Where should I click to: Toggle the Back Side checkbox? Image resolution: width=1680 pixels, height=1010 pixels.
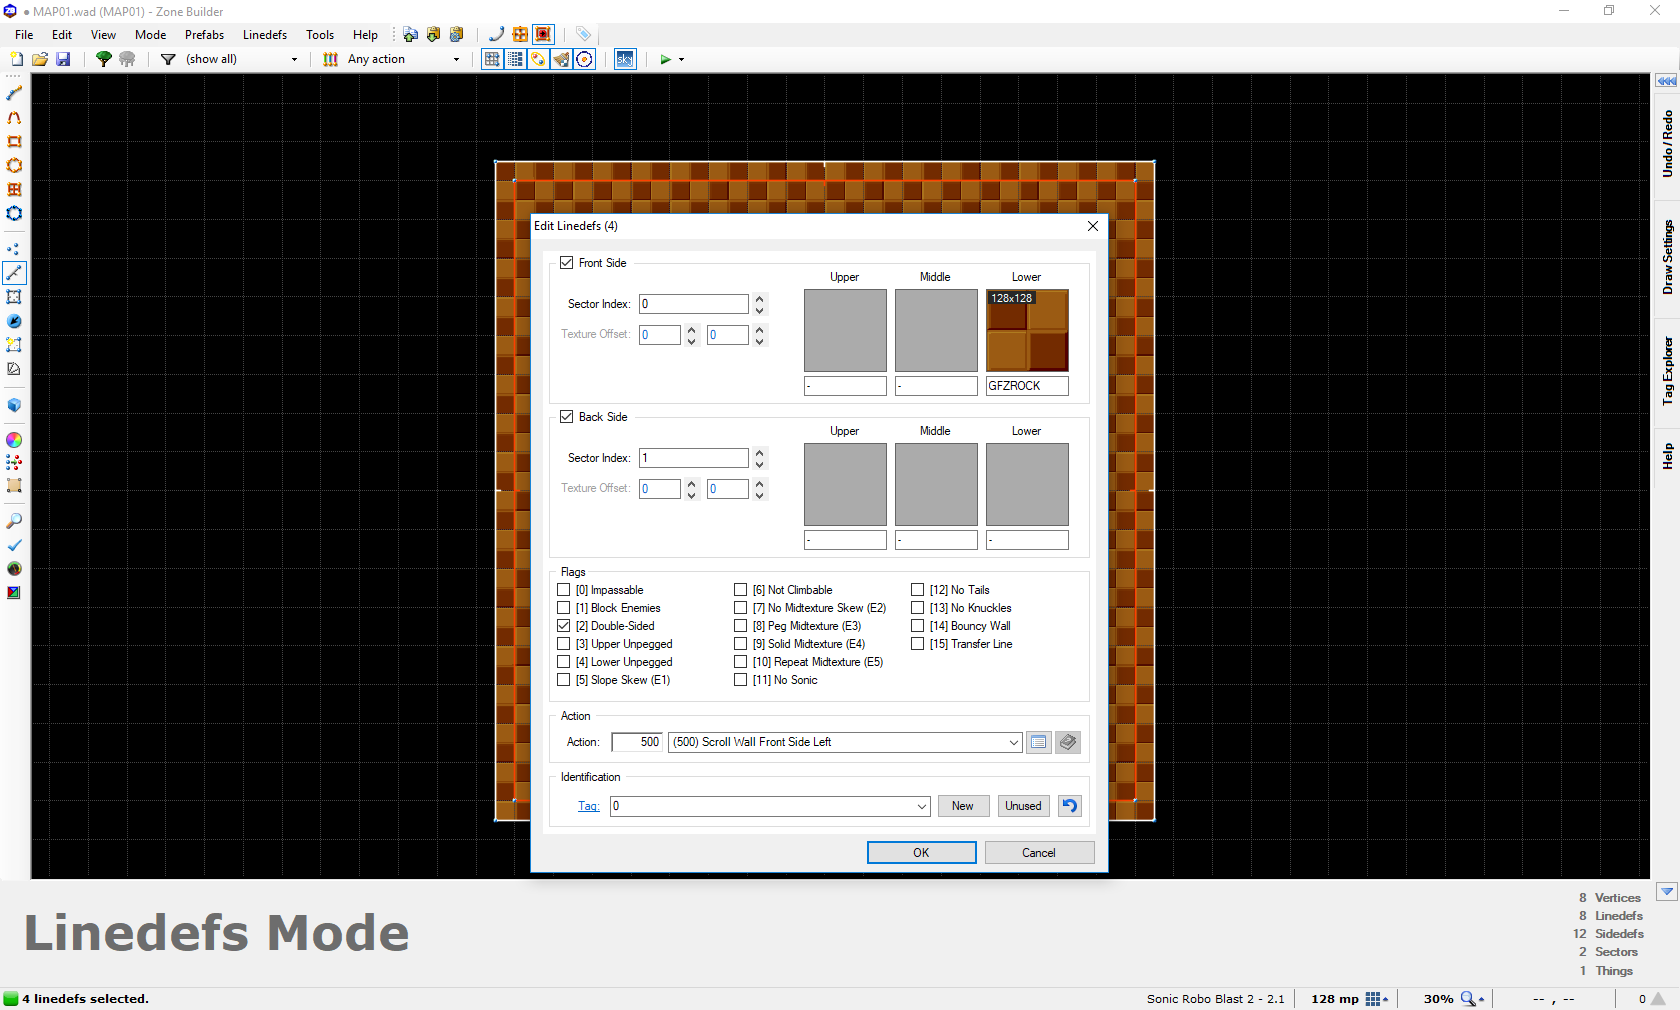(567, 417)
